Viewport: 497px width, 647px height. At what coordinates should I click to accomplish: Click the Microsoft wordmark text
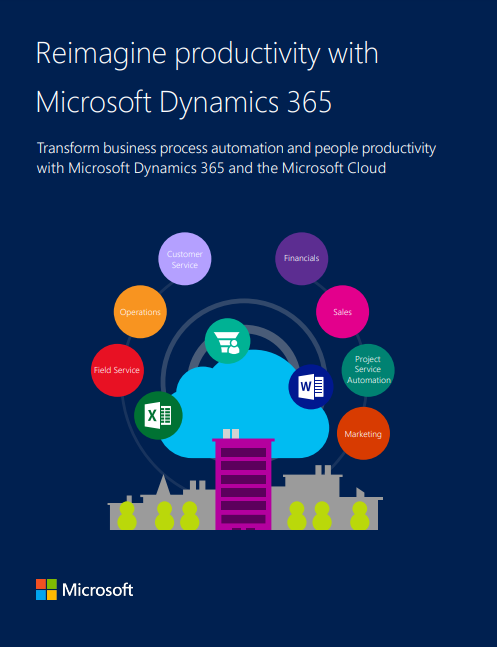click(97, 590)
